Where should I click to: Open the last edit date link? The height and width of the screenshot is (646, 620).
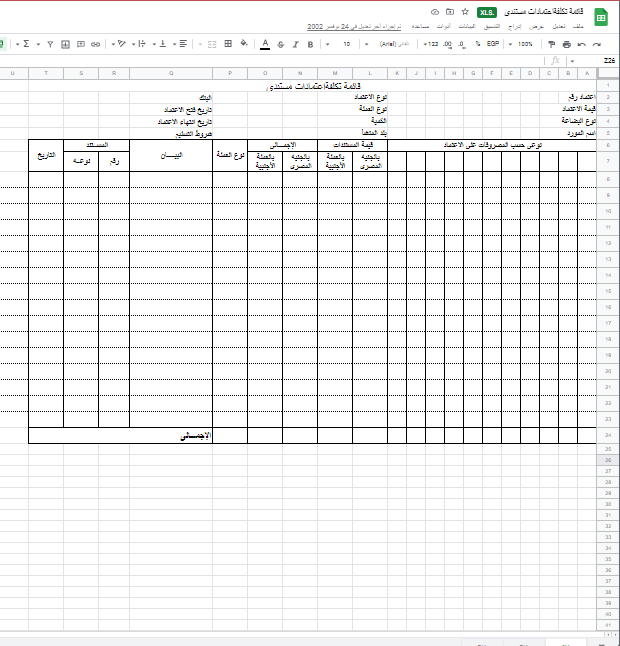pyautogui.click(x=350, y=26)
